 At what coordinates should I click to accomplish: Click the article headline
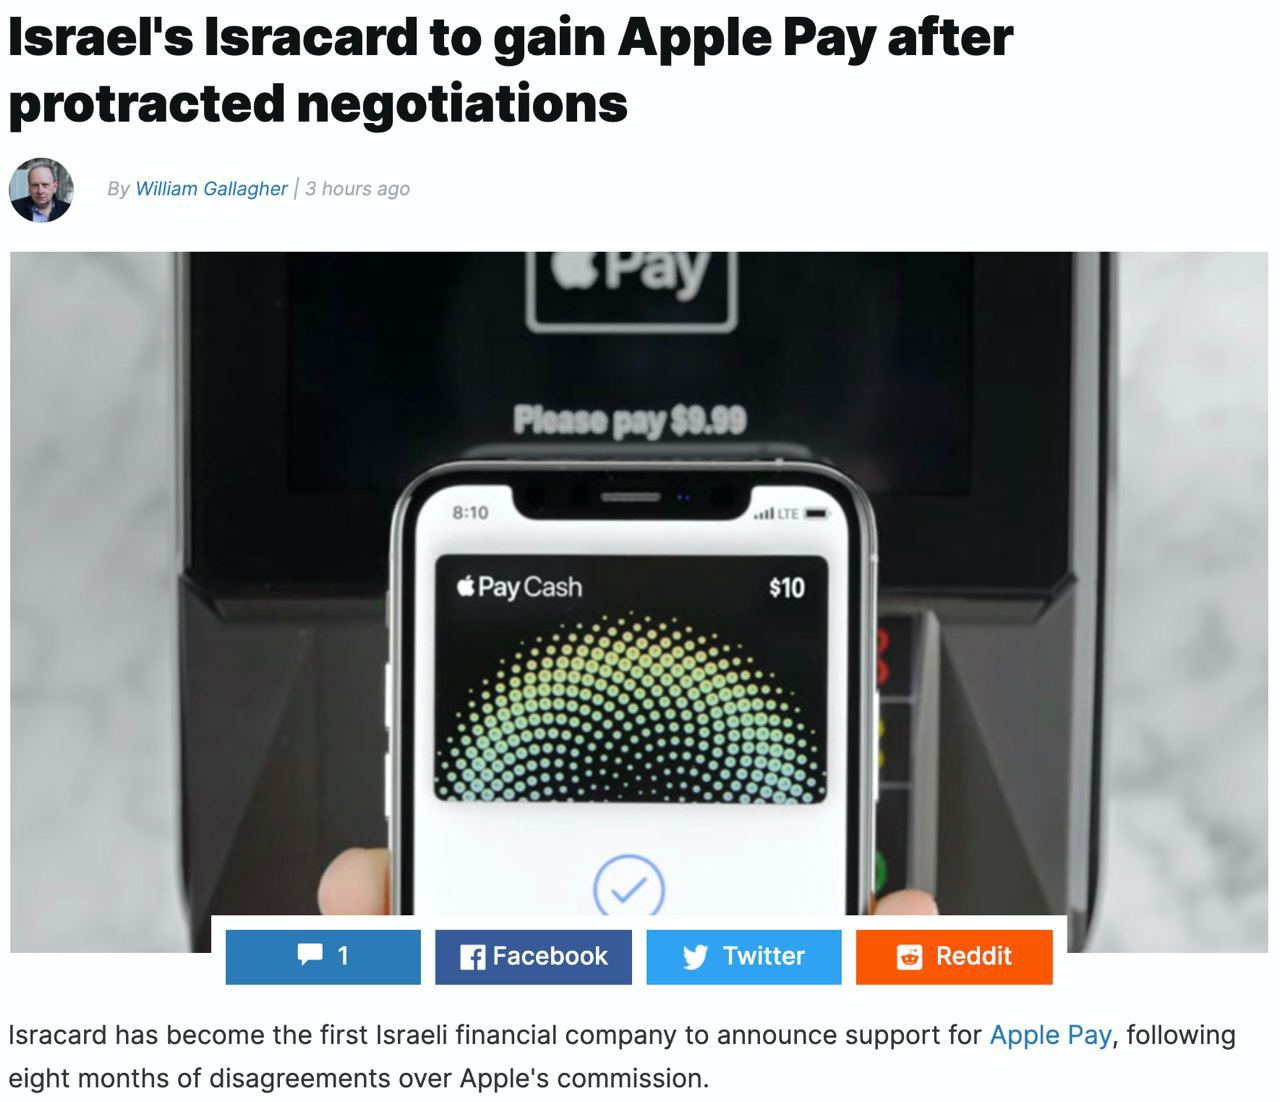pos(510,70)
